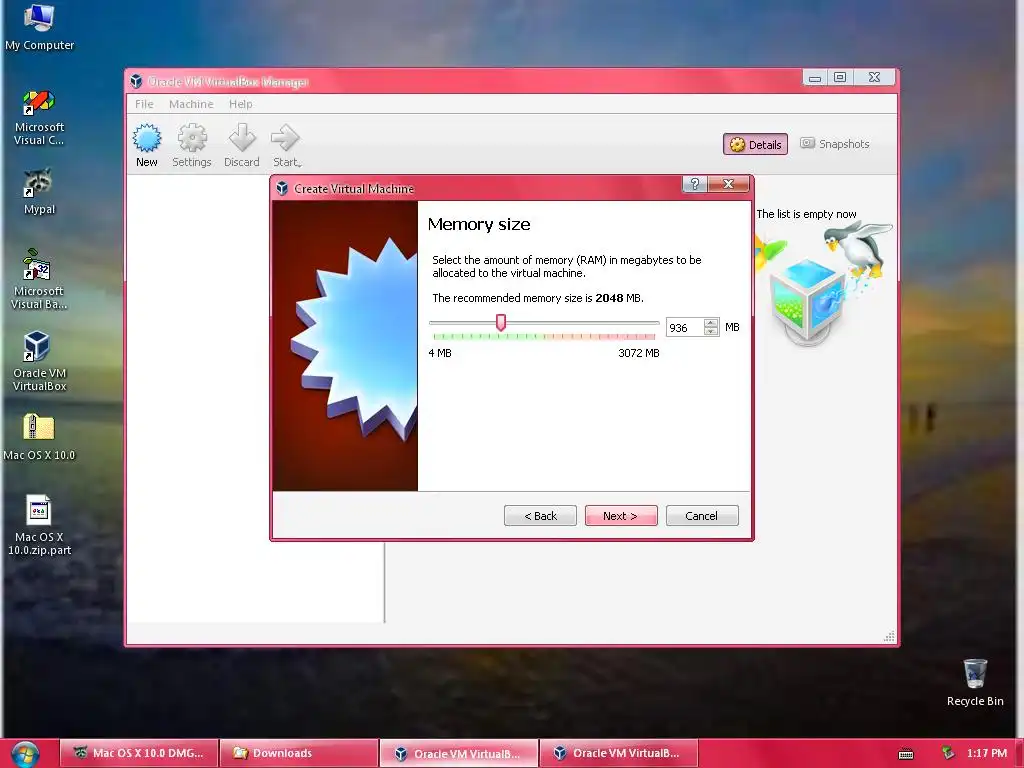Decrease memory with the spinner down arrow
The width and height of the screenshot is (1024, 768).
click(x=711, y=332)
